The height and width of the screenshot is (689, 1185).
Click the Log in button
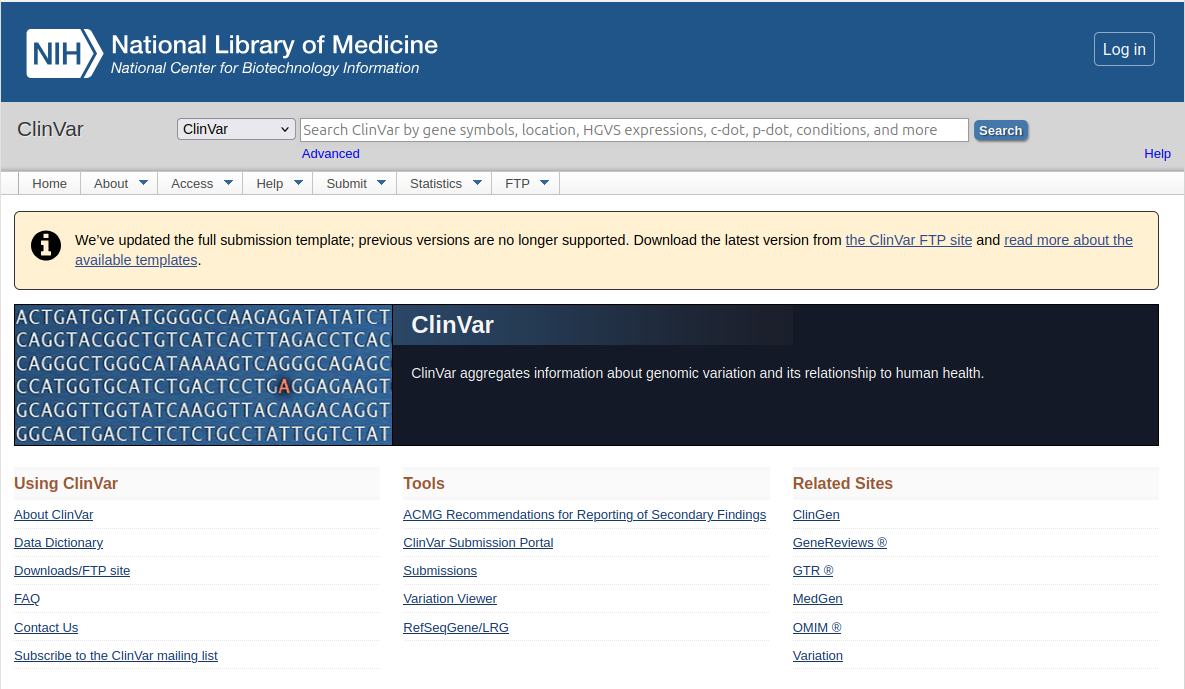pyautogui.click(x=1124, y=49)
